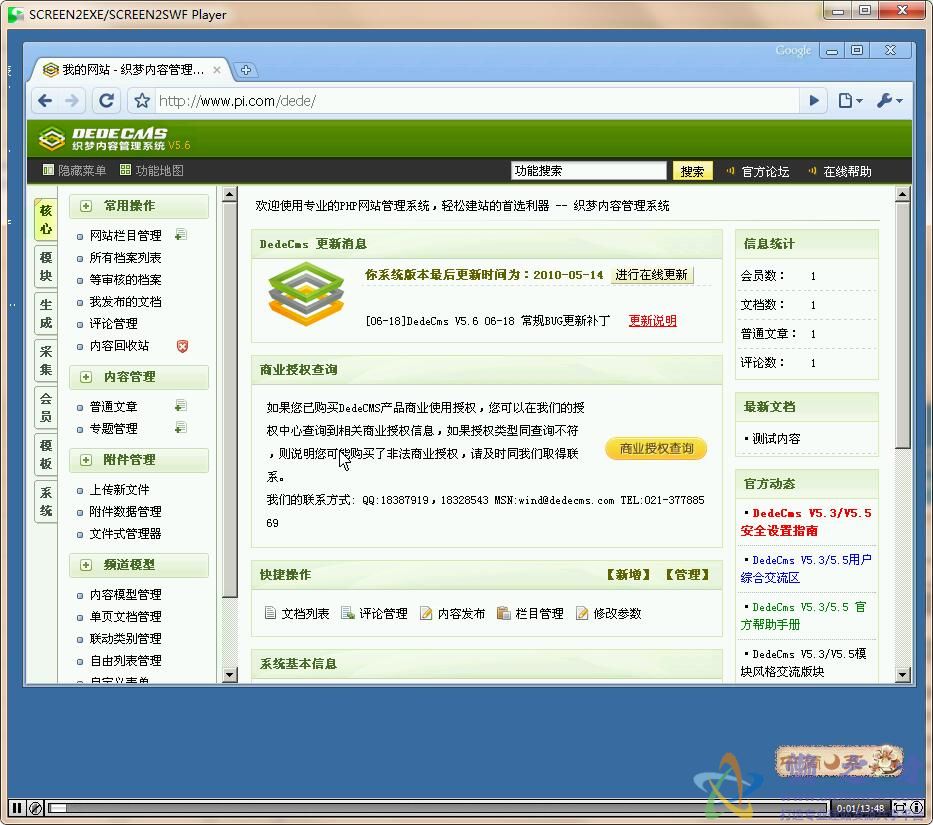The height and width of the screenshot is (825, 933).
Task: Click the browser reload button
Action: [x=106, y=100]
